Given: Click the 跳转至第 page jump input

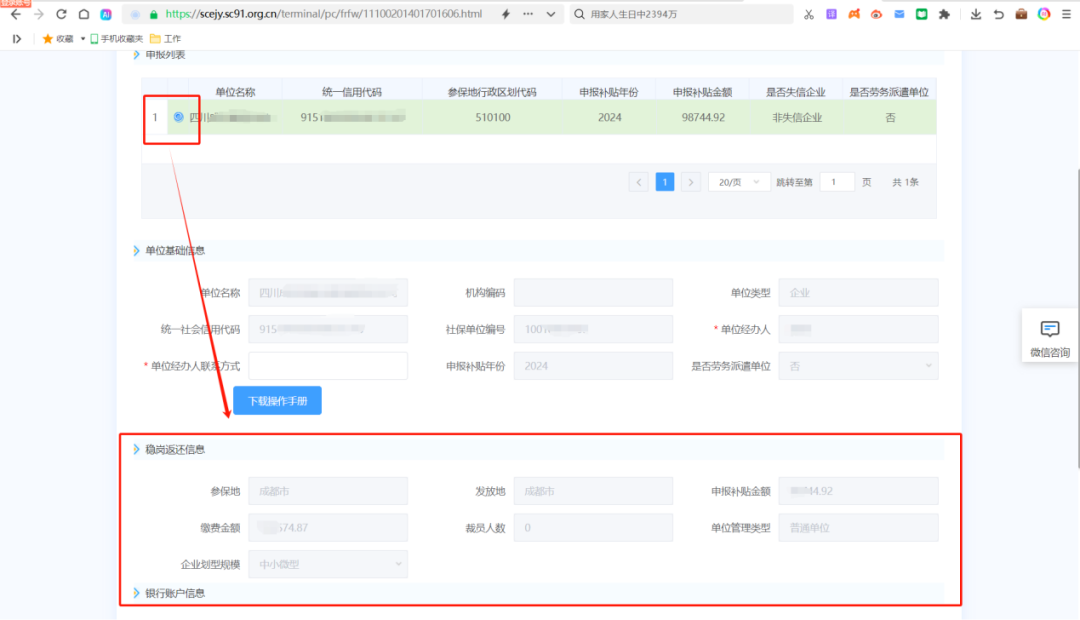Looking at the screenshot, I should click(837, 182).
